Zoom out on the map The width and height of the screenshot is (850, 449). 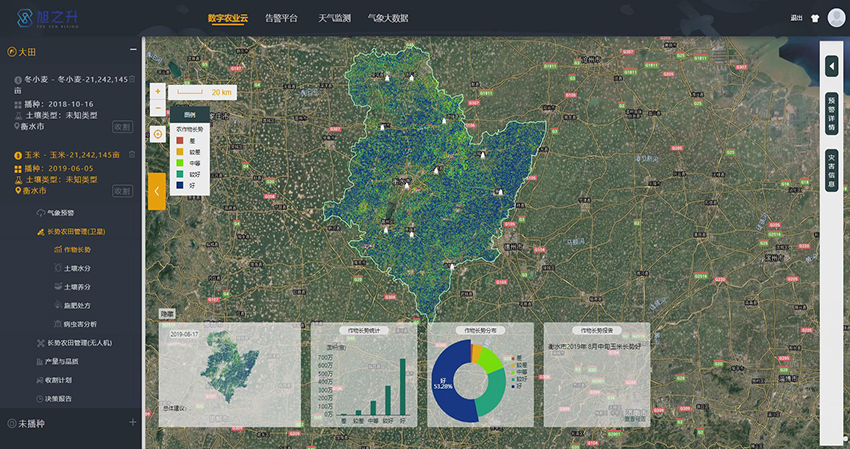[x=157, y=108]
